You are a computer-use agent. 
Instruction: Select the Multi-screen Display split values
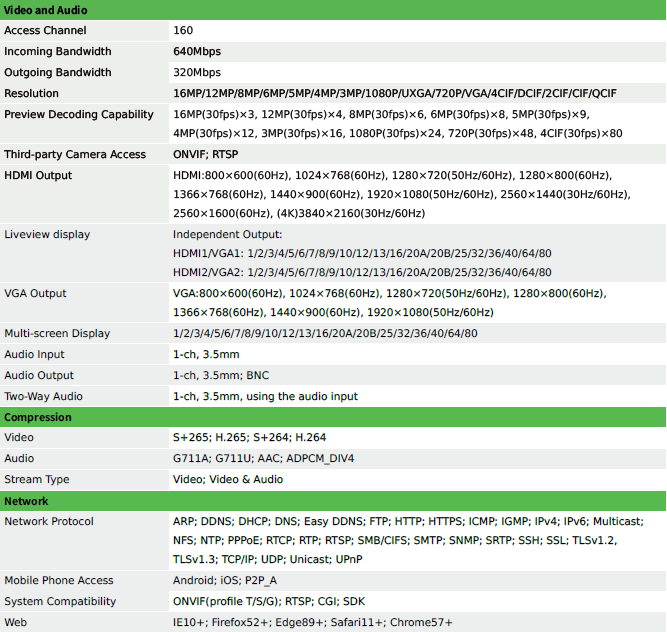click(x=325, y=333)
